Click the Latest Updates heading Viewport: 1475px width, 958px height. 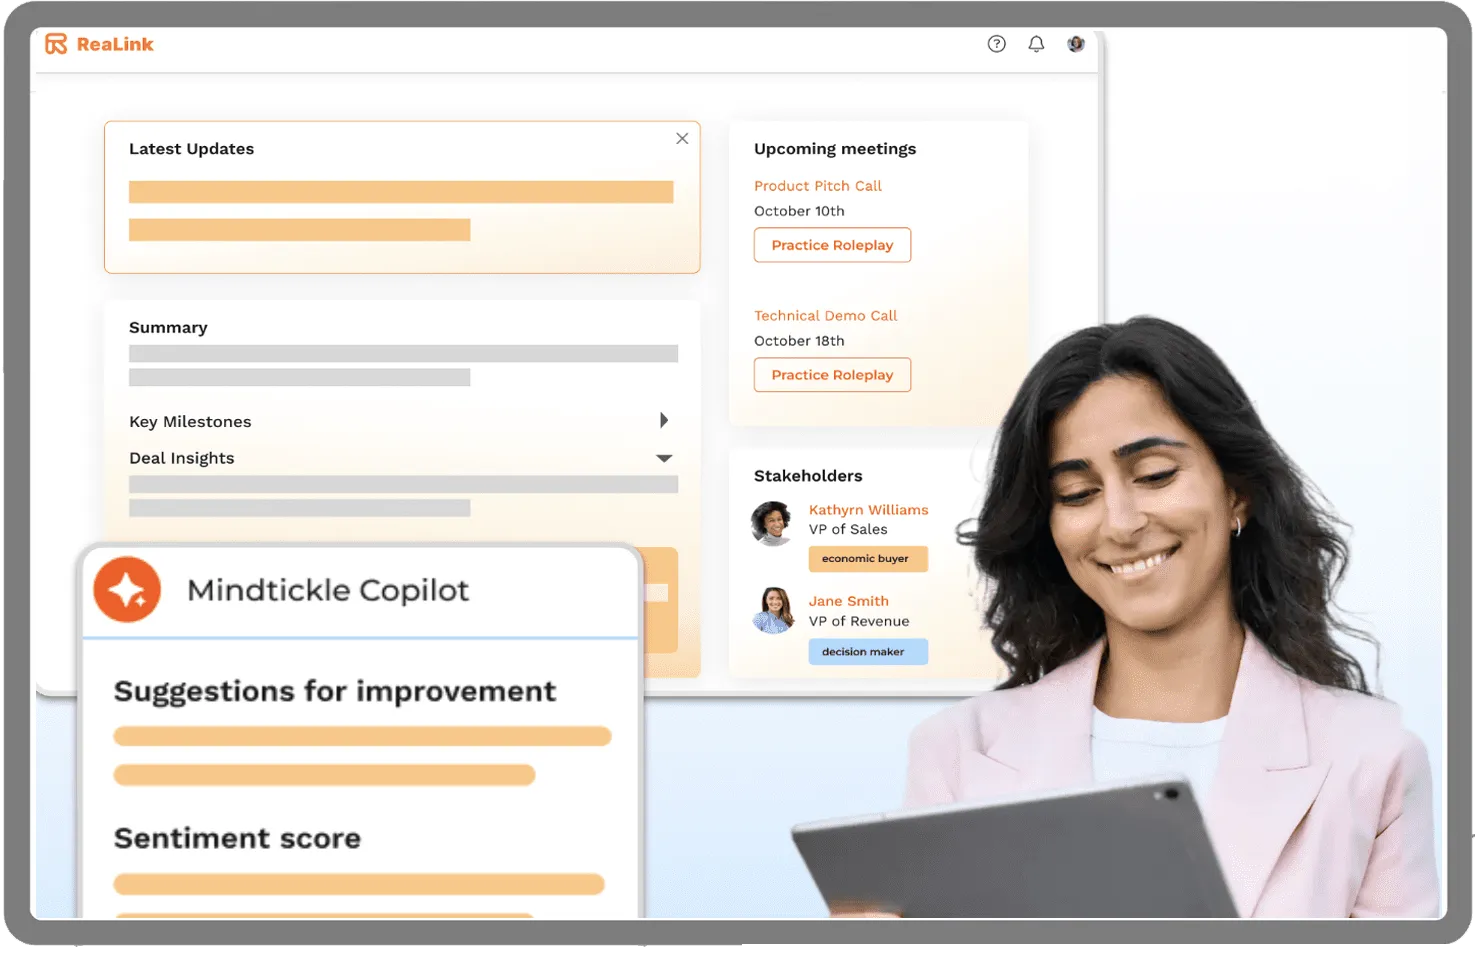(192, 149)
